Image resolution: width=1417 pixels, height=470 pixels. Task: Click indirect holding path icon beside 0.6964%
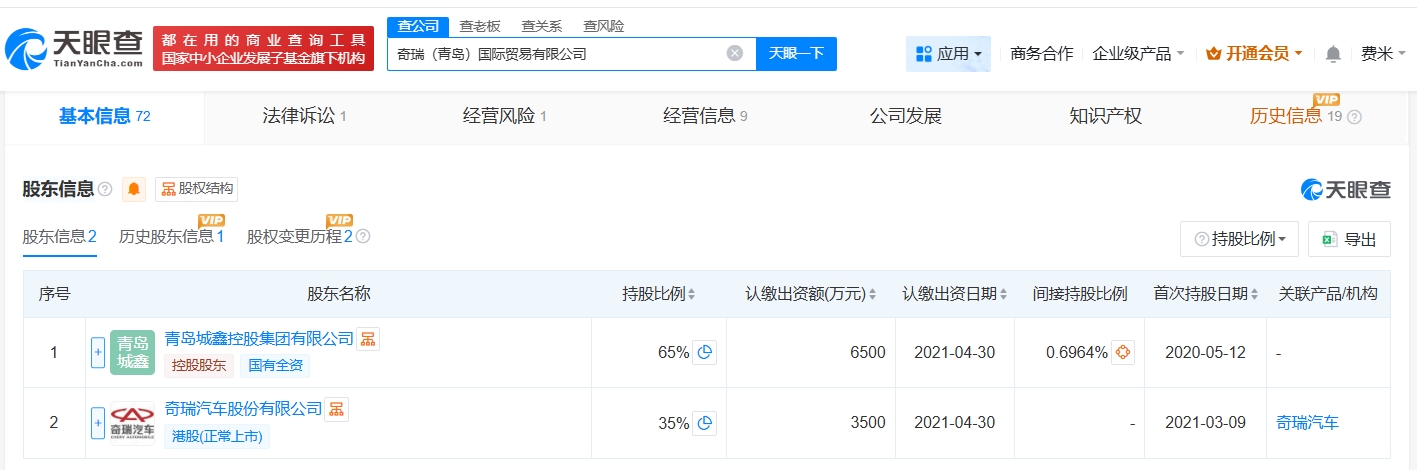point(1123,352)
